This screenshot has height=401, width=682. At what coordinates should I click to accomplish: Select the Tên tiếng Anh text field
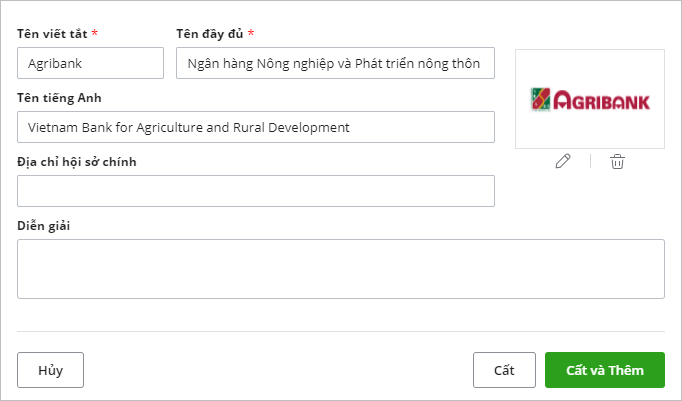(x=256, y=127)
